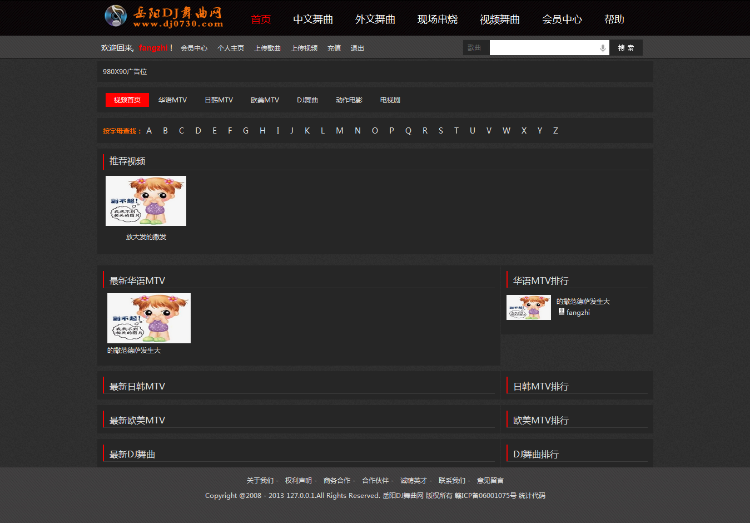This screenshot has height=523, width=750.
Task: Filter videos by letter D
Action: click(198, 131)
